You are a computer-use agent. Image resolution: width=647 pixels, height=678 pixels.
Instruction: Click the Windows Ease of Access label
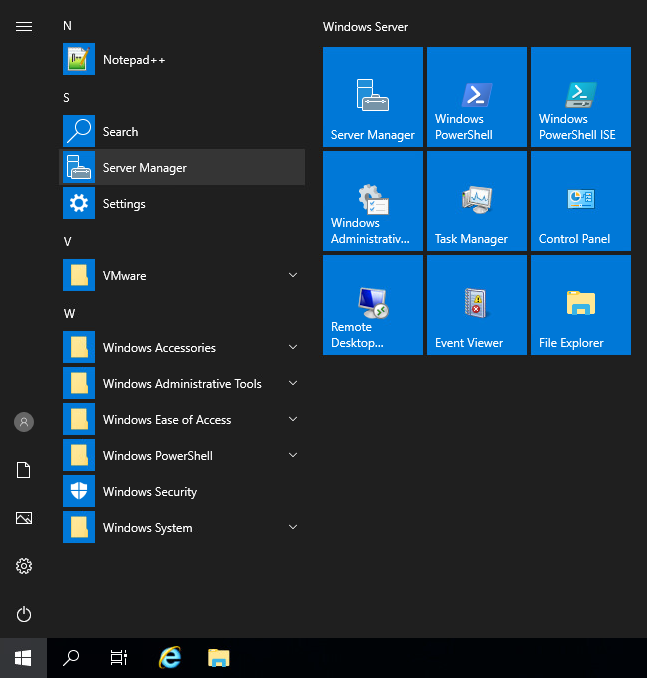click(x=167, y=419)
